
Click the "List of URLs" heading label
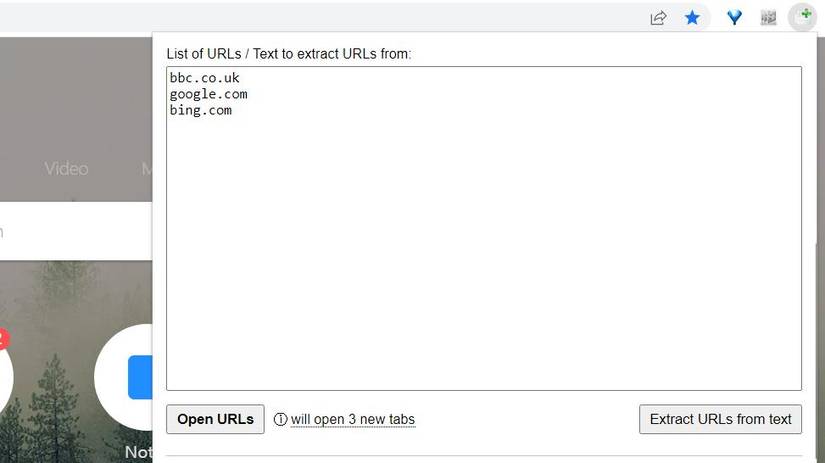(288, 53)
